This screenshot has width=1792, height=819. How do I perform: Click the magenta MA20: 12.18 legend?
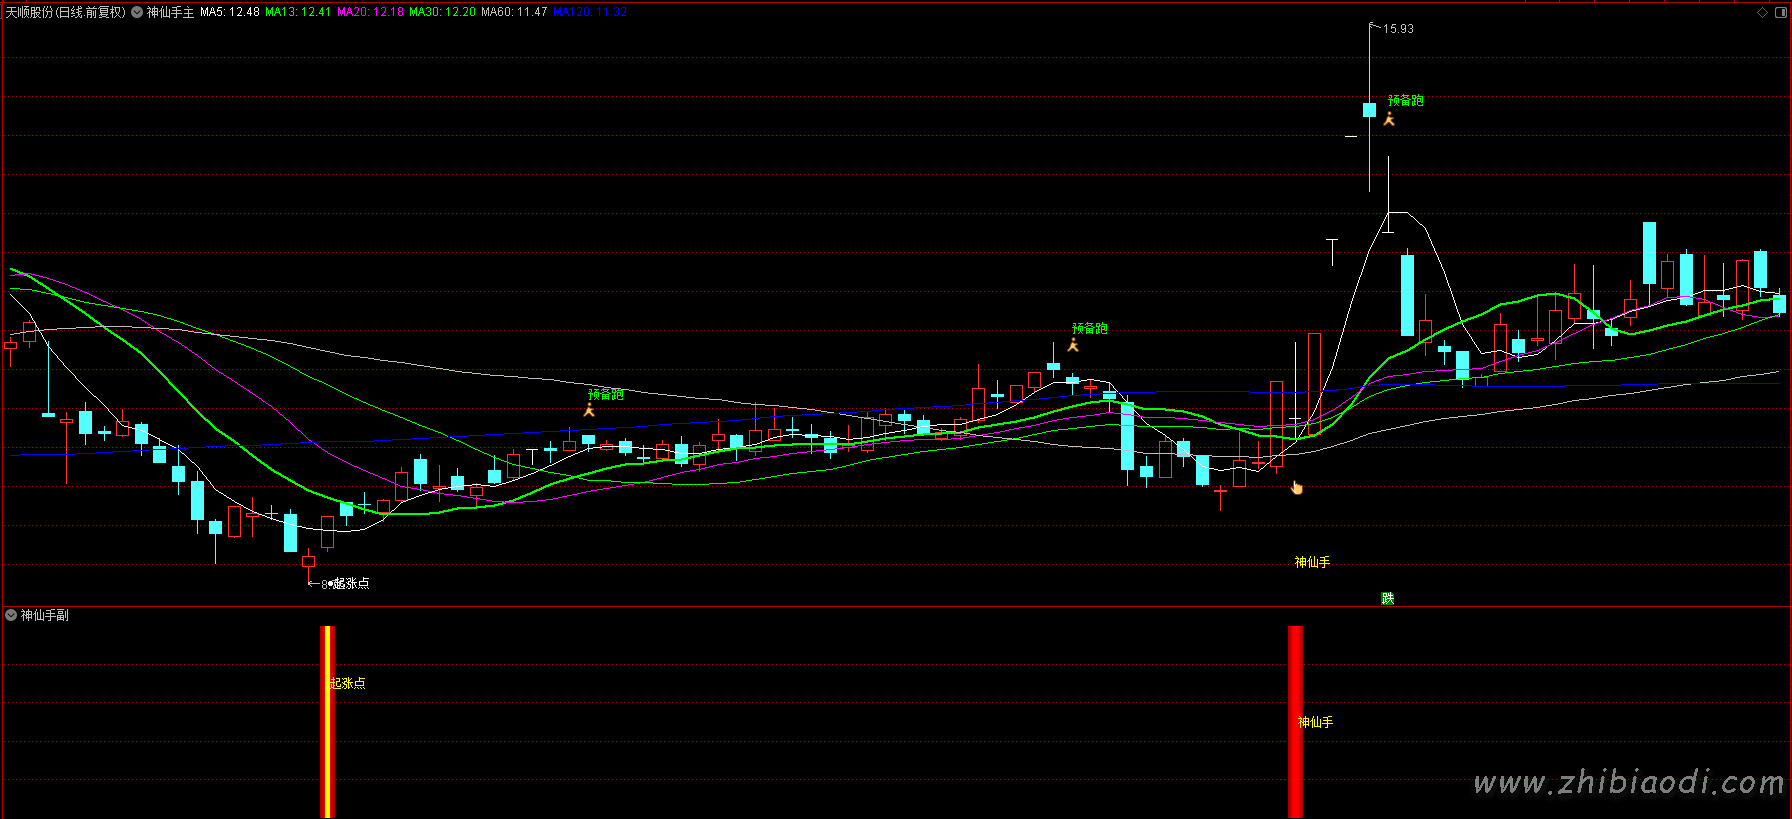click(x=370, y=12)
